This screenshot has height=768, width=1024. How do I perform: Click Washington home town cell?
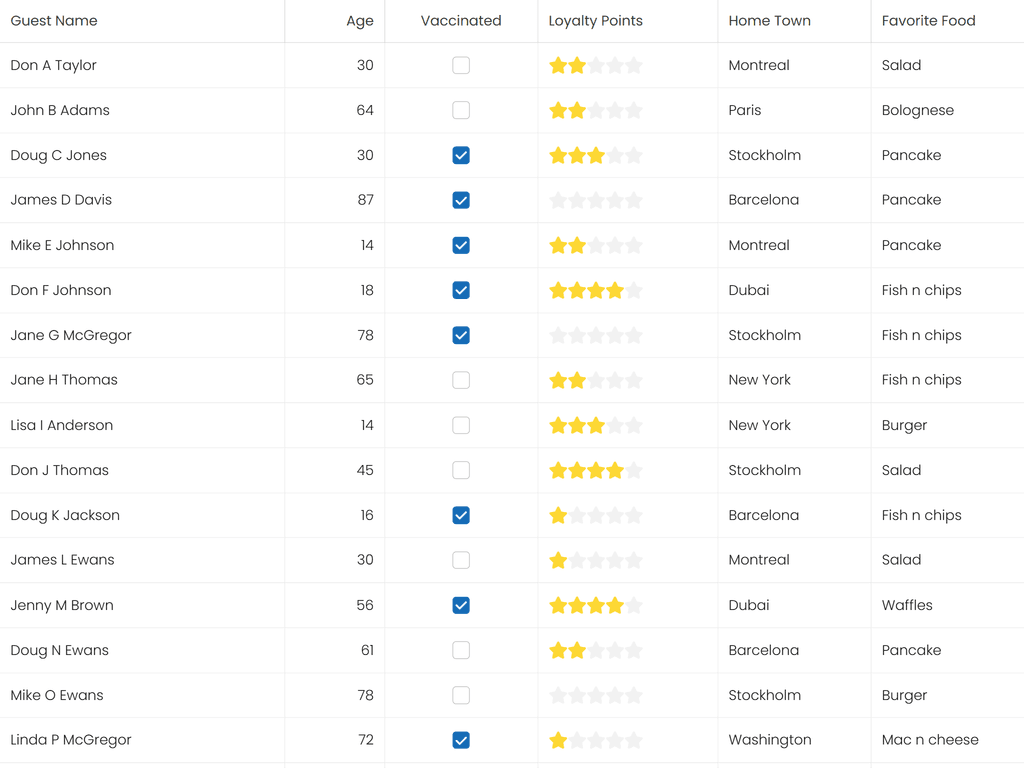770,740
